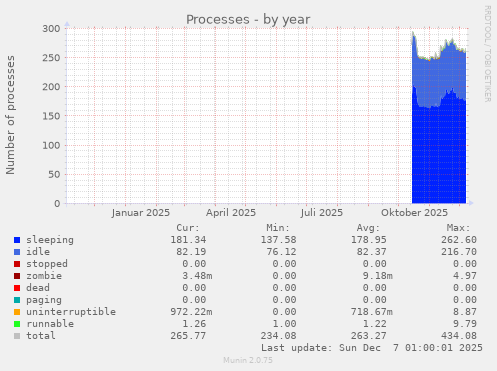Click the sleeping legend color swatch
Image resolution: width=497 pixels, height=371 pixels.
17,240
